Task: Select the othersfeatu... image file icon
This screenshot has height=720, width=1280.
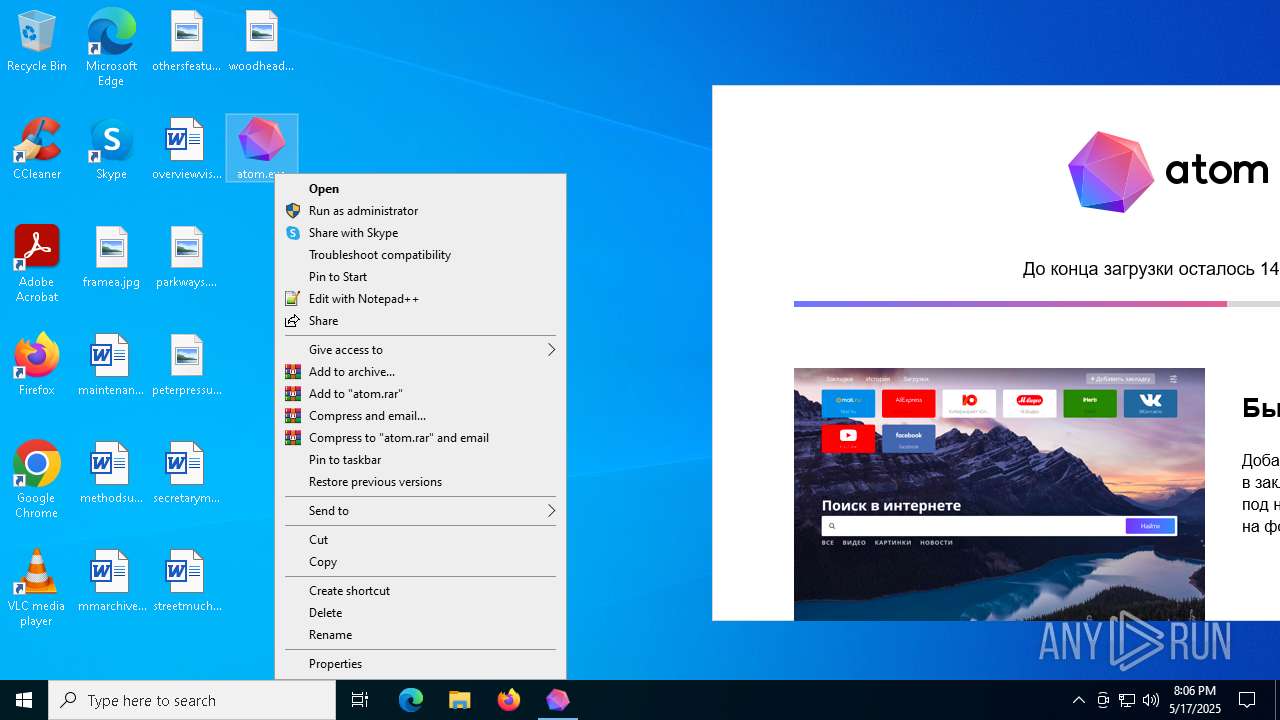Action: 186,42
